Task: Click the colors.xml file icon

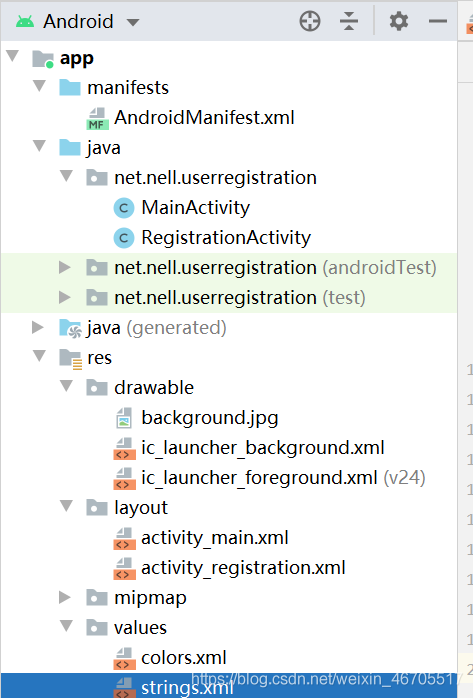Action: 124,658
